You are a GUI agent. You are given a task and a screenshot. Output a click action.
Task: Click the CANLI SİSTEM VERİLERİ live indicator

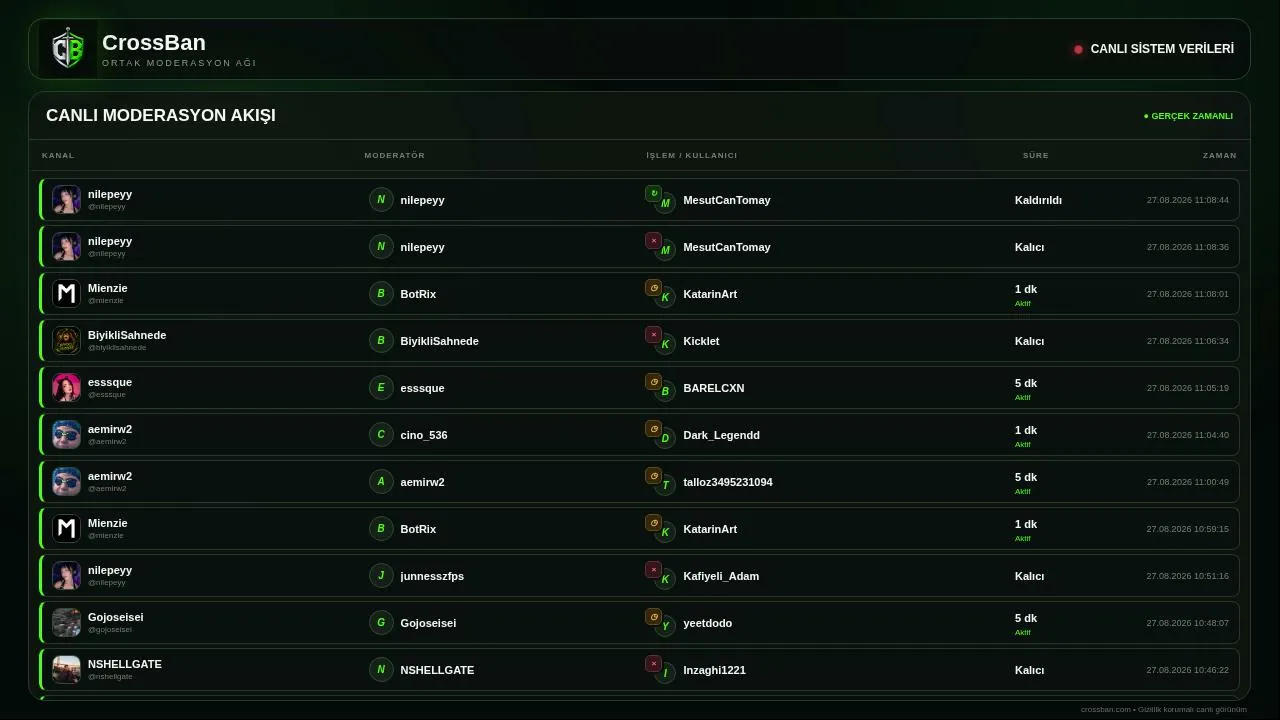coord(1154,49)
